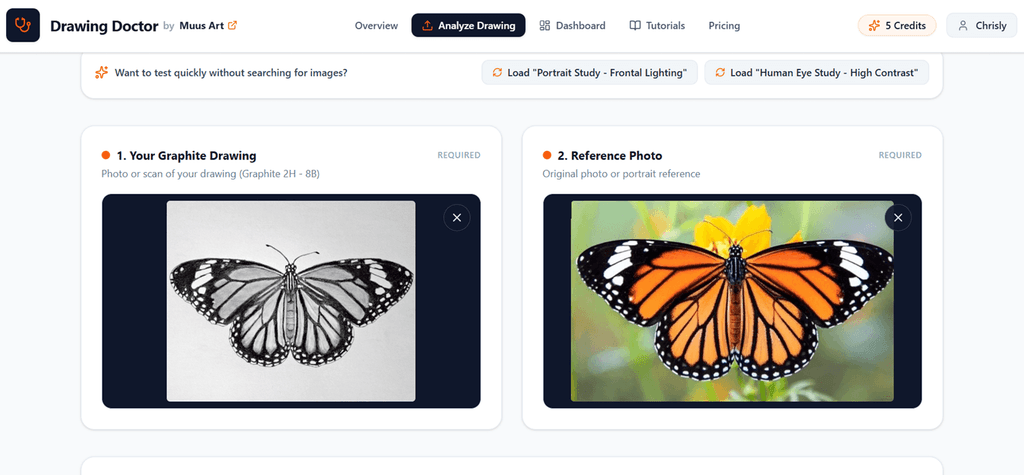Click REQUIRED label on Reference Photo card

pos(900,156)
